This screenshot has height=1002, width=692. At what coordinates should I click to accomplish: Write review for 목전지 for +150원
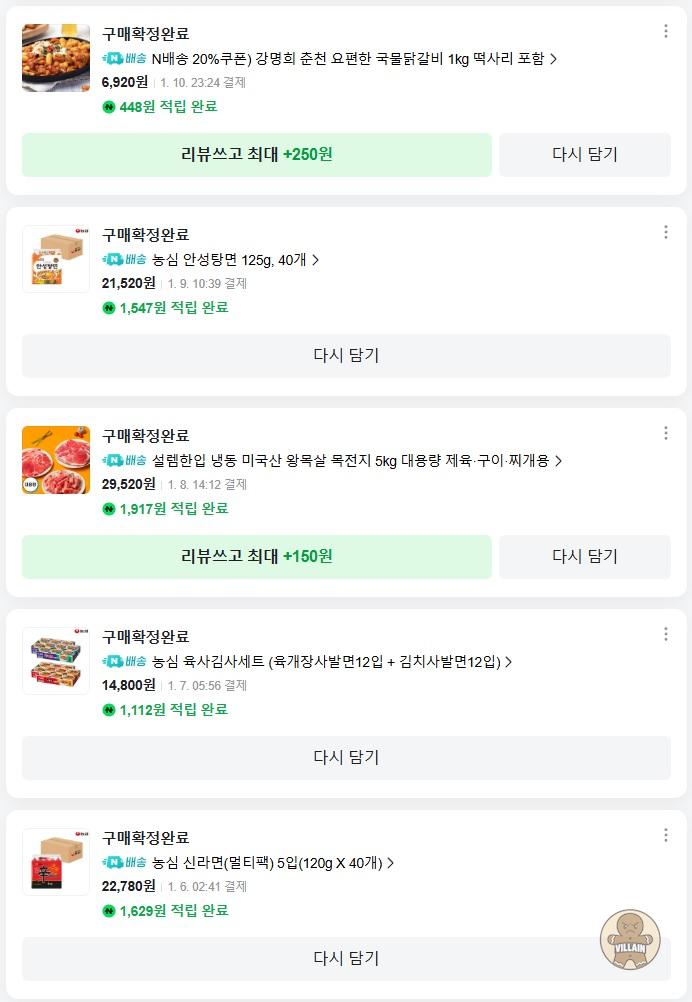[x=257, y=556]
